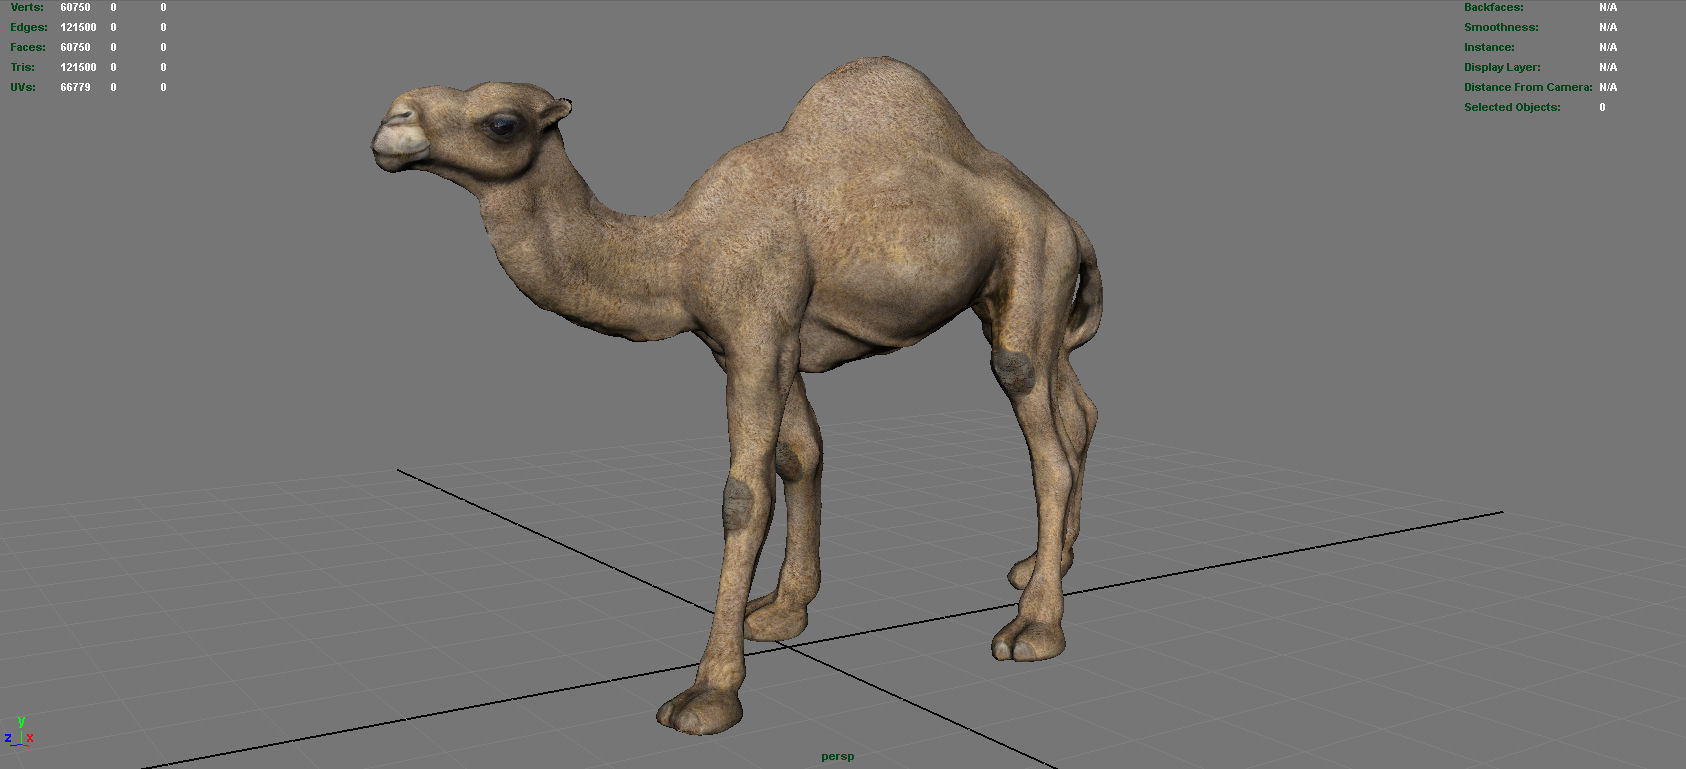Click the 'Instance:' heads-up label

coord(1489,47)
